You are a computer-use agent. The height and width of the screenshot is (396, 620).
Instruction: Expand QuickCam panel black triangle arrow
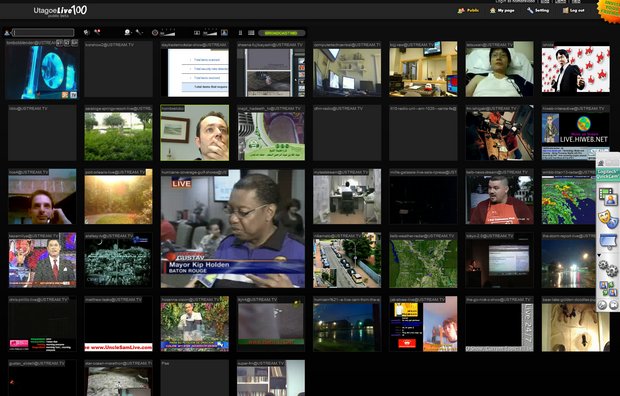point(599,255)
